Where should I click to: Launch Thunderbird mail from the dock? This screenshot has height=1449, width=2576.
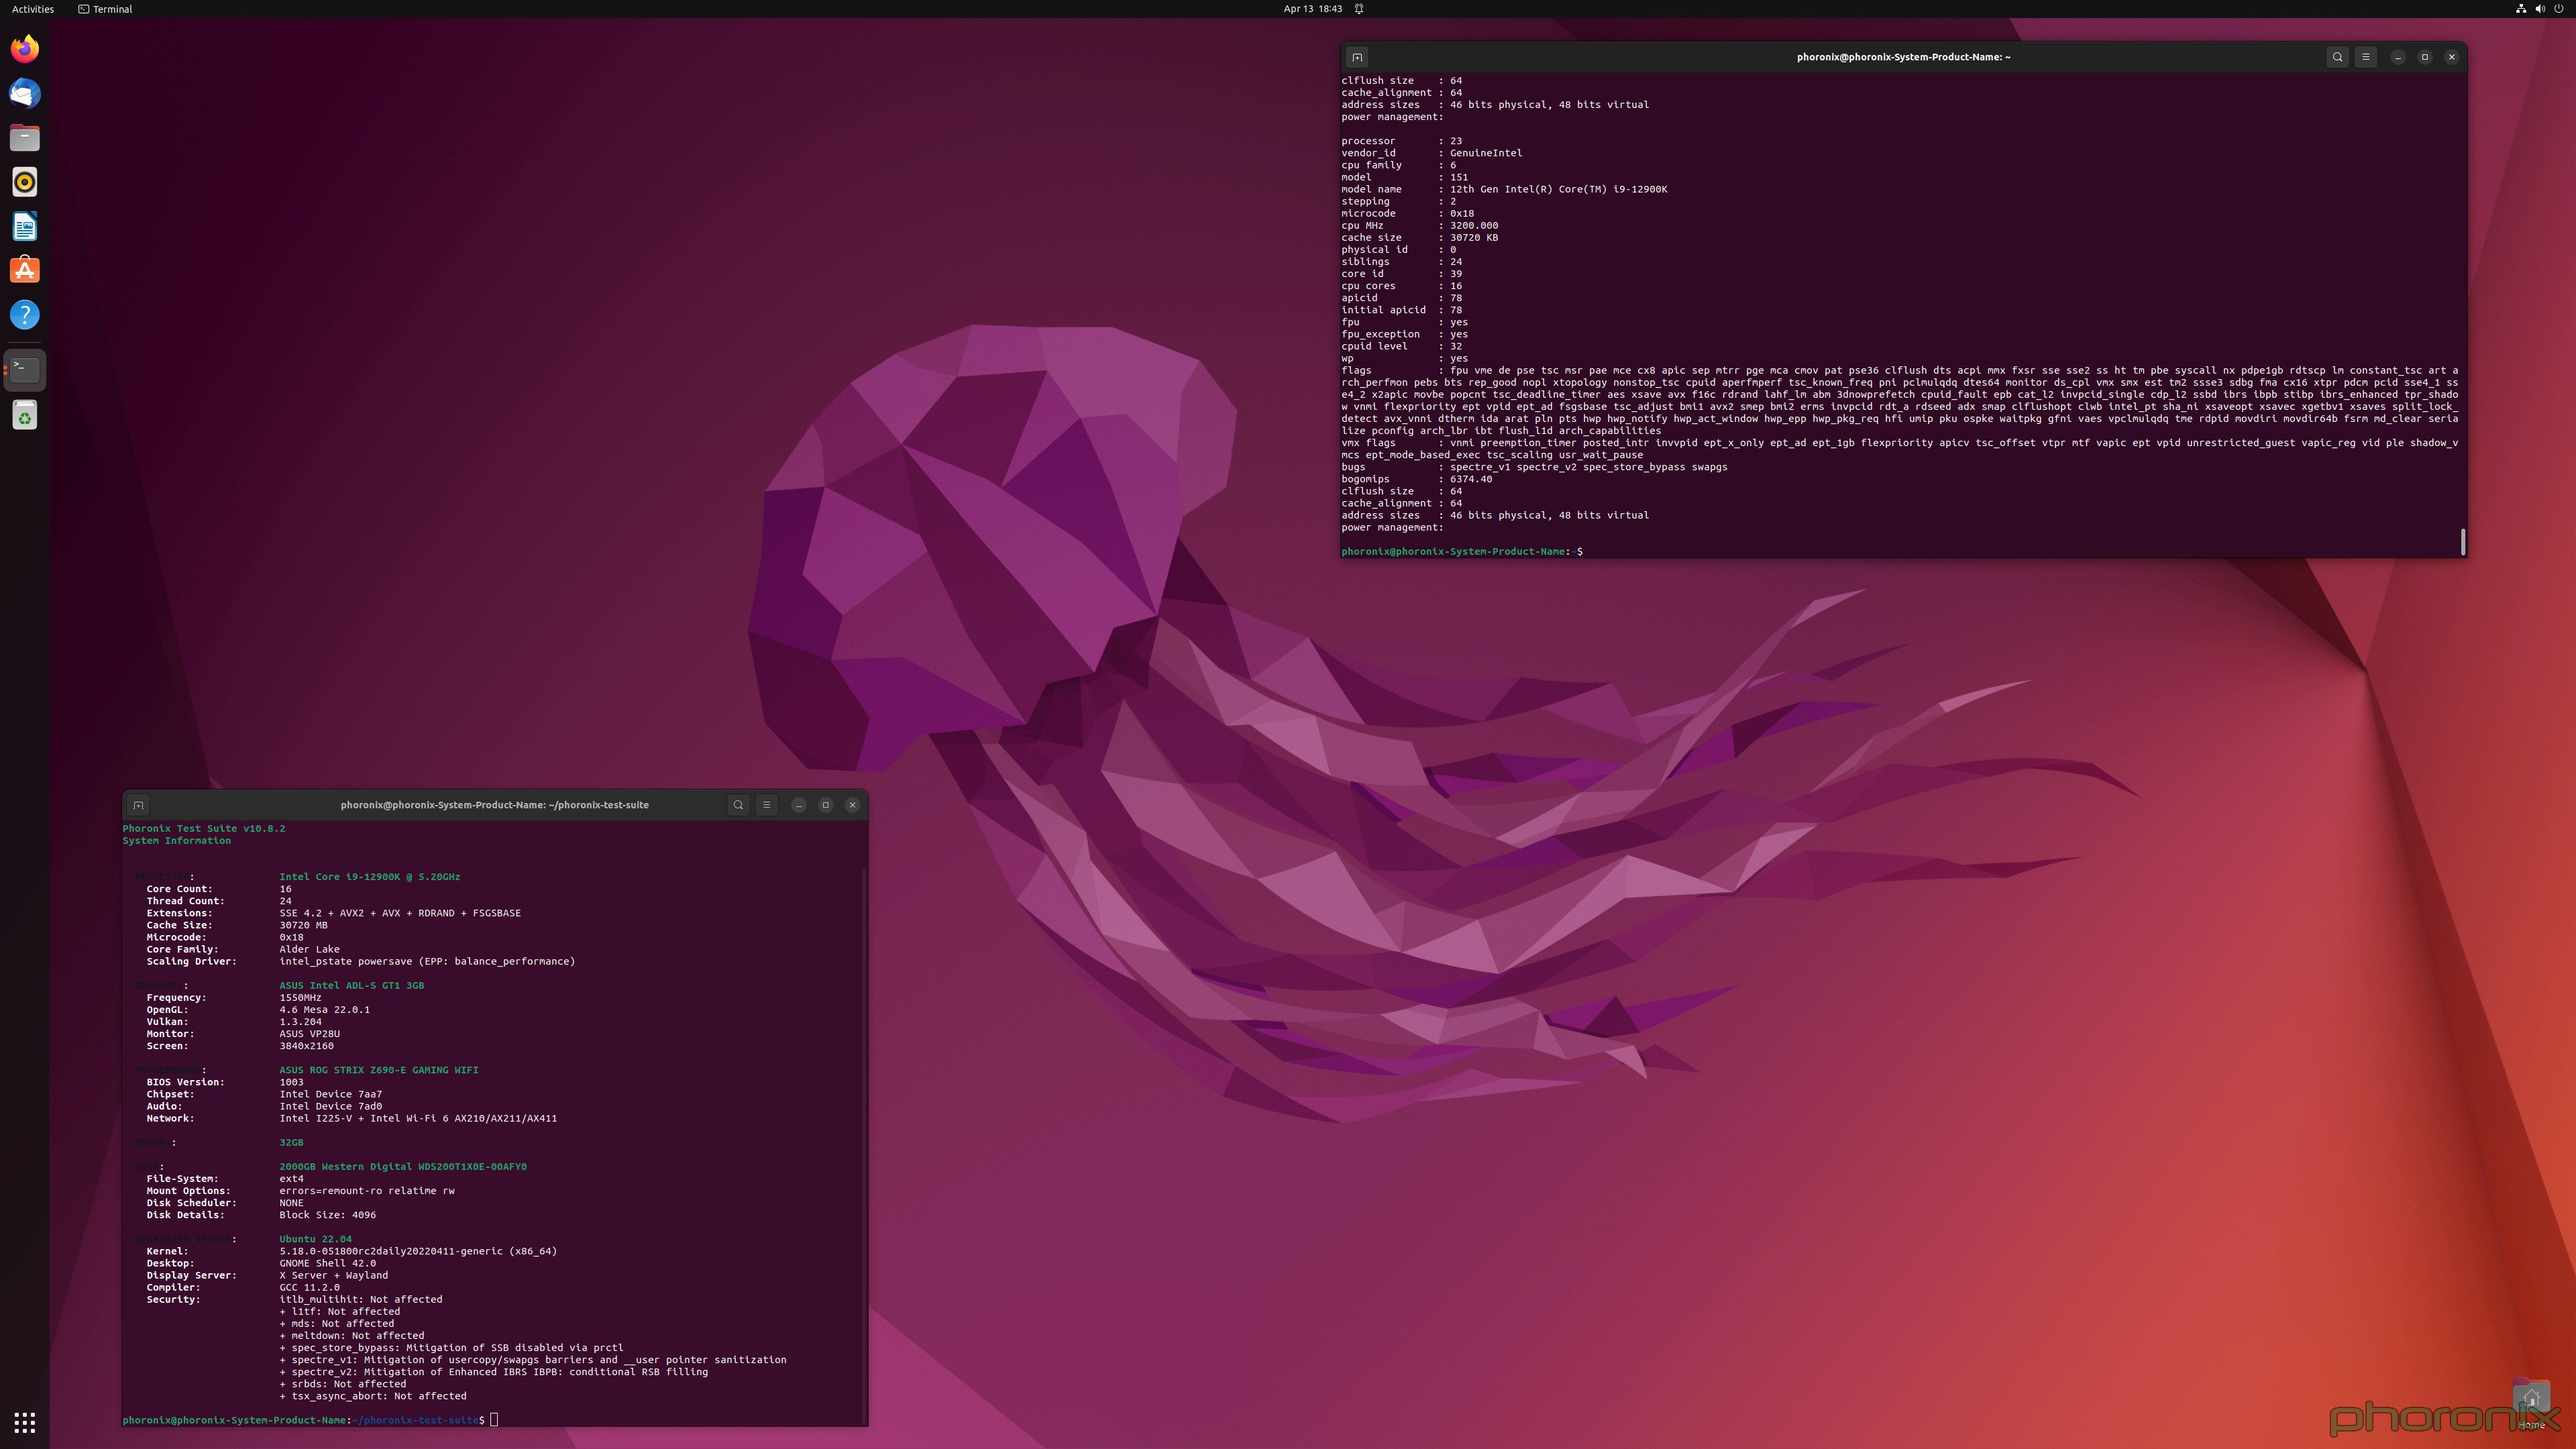point(25,93)
